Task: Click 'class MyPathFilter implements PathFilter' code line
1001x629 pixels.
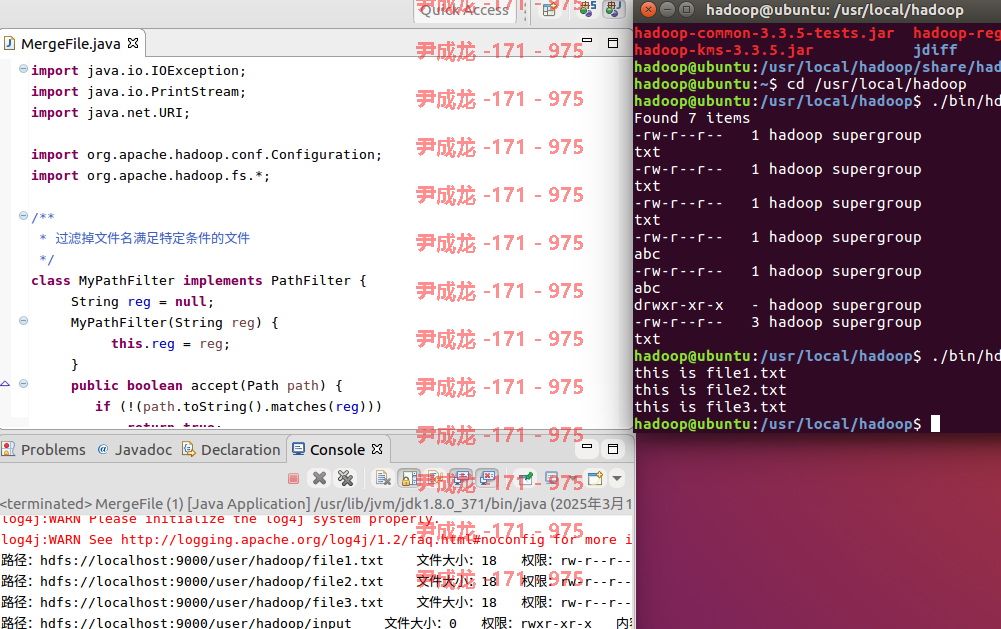Action: (x=199, y=280)
